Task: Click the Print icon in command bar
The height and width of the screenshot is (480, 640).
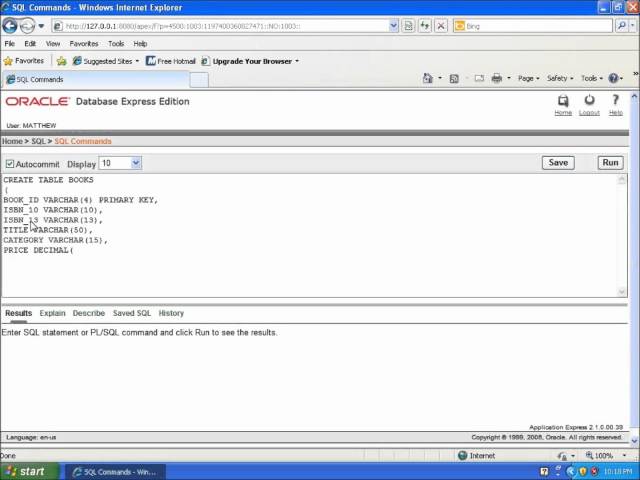Action: [497, 78]
